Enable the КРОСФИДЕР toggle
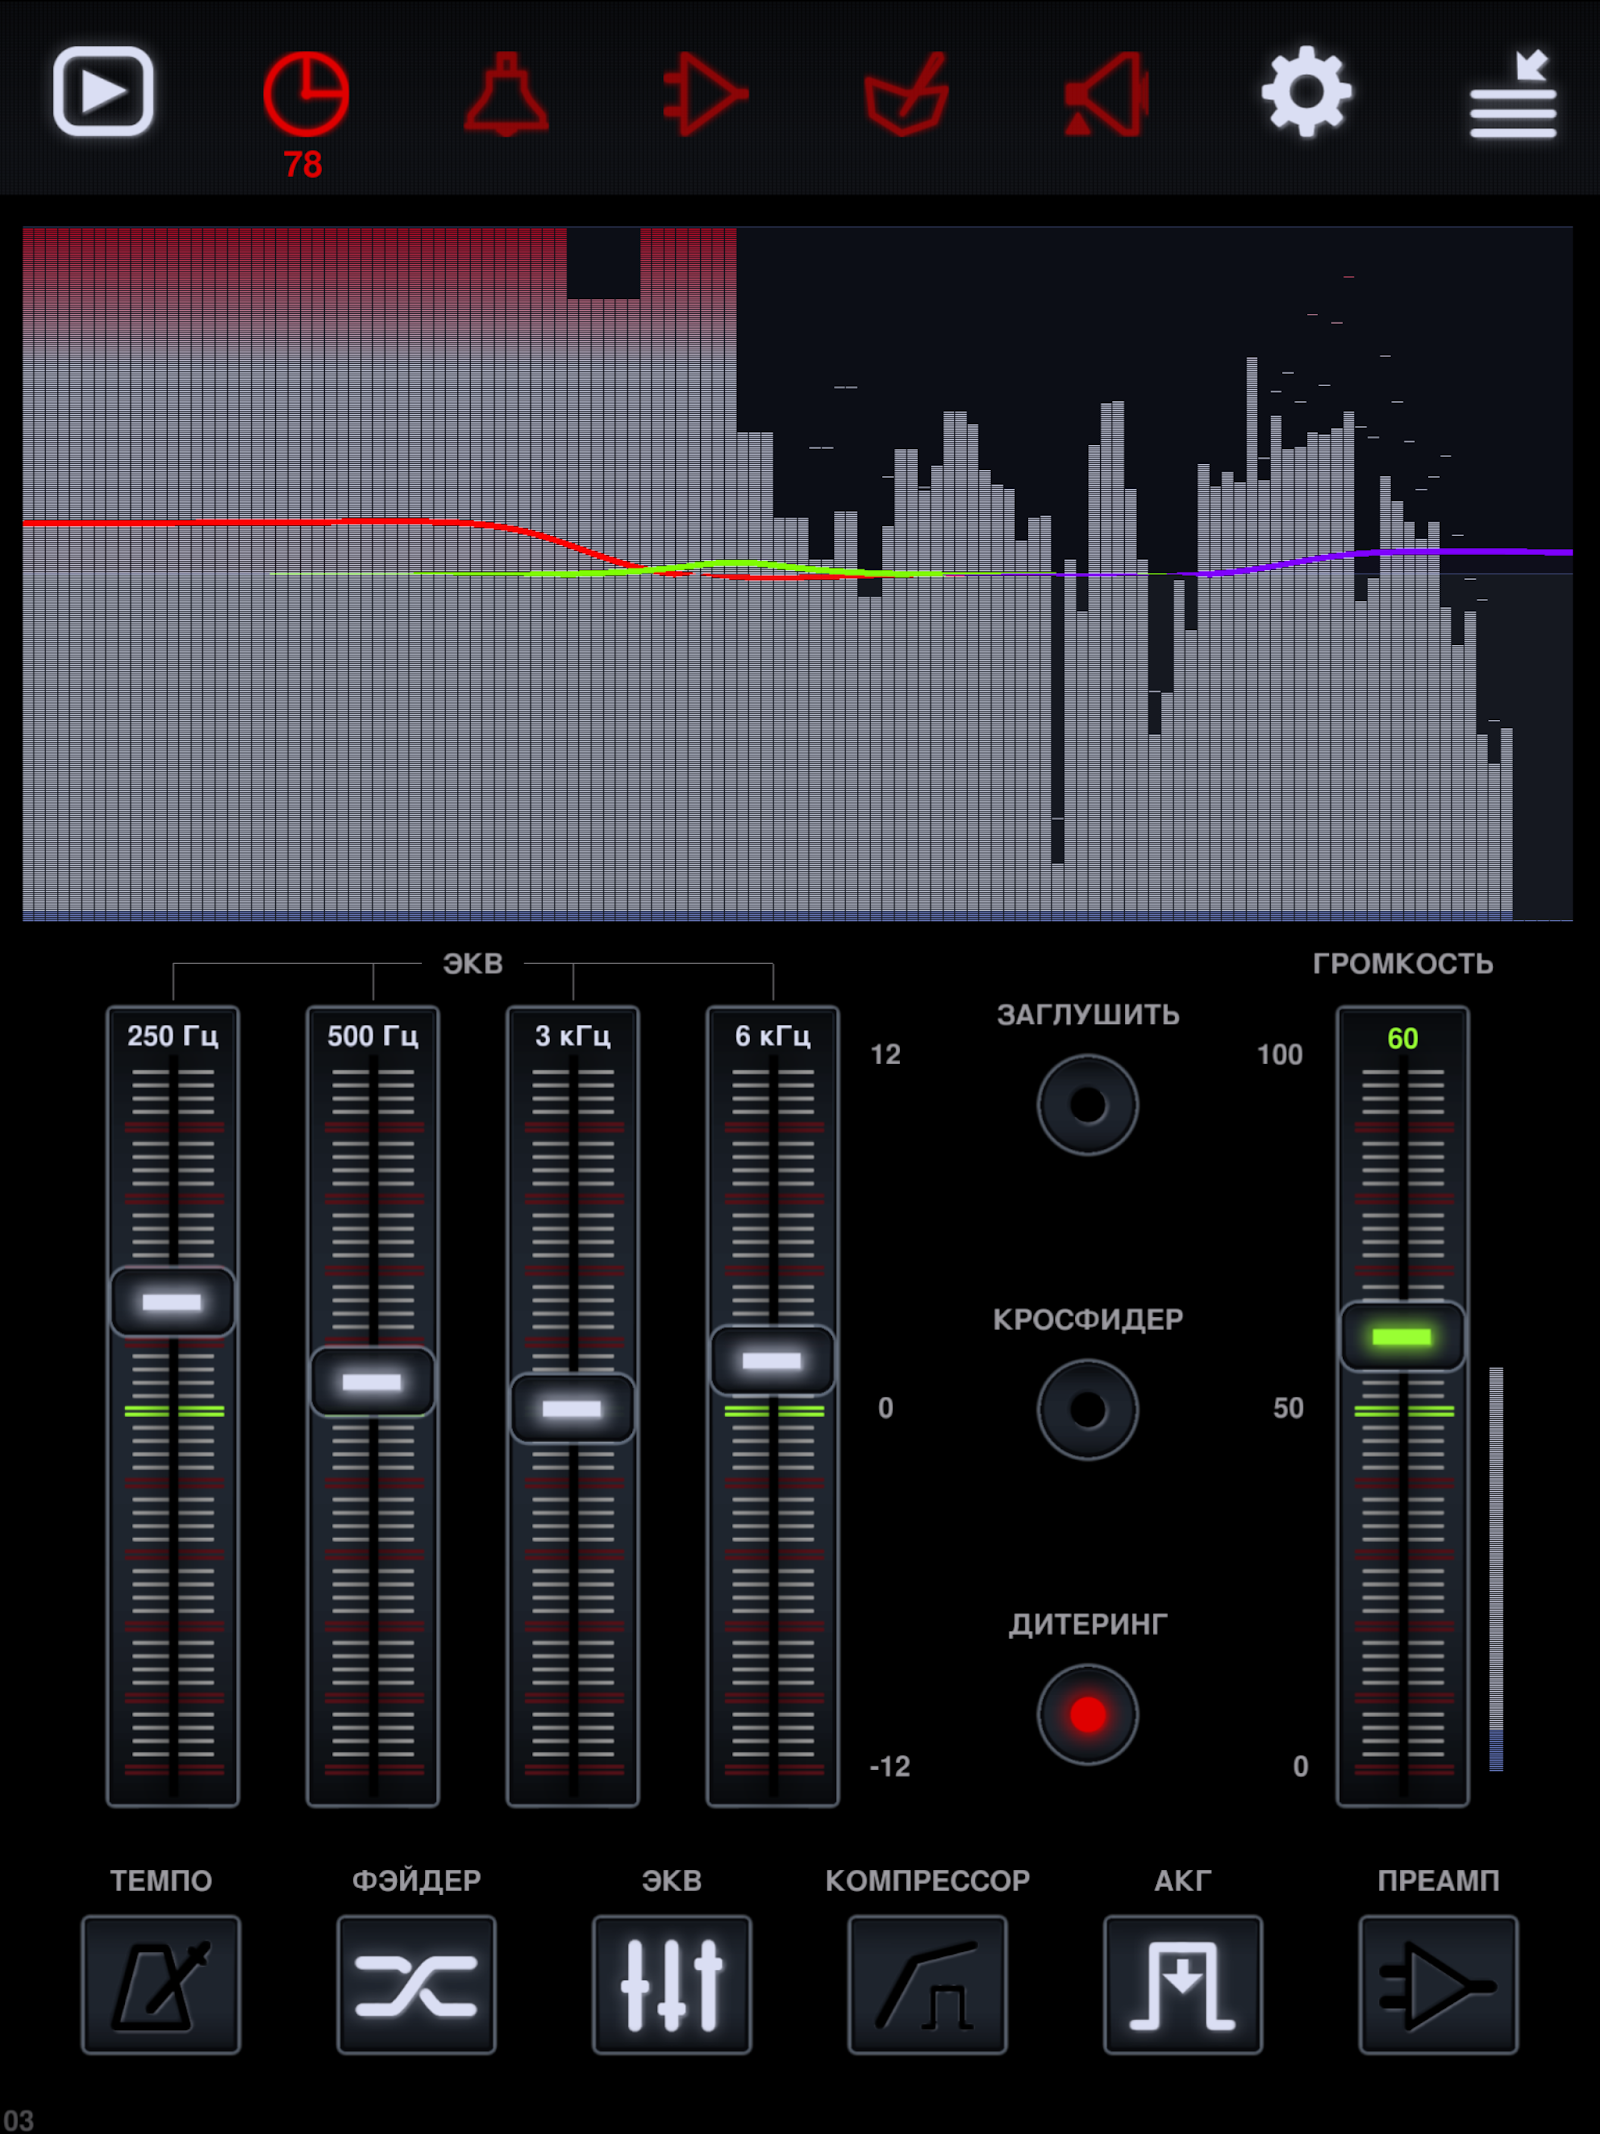This screenshot has width=1600, height=2134. click(x=1087, y=1410)
